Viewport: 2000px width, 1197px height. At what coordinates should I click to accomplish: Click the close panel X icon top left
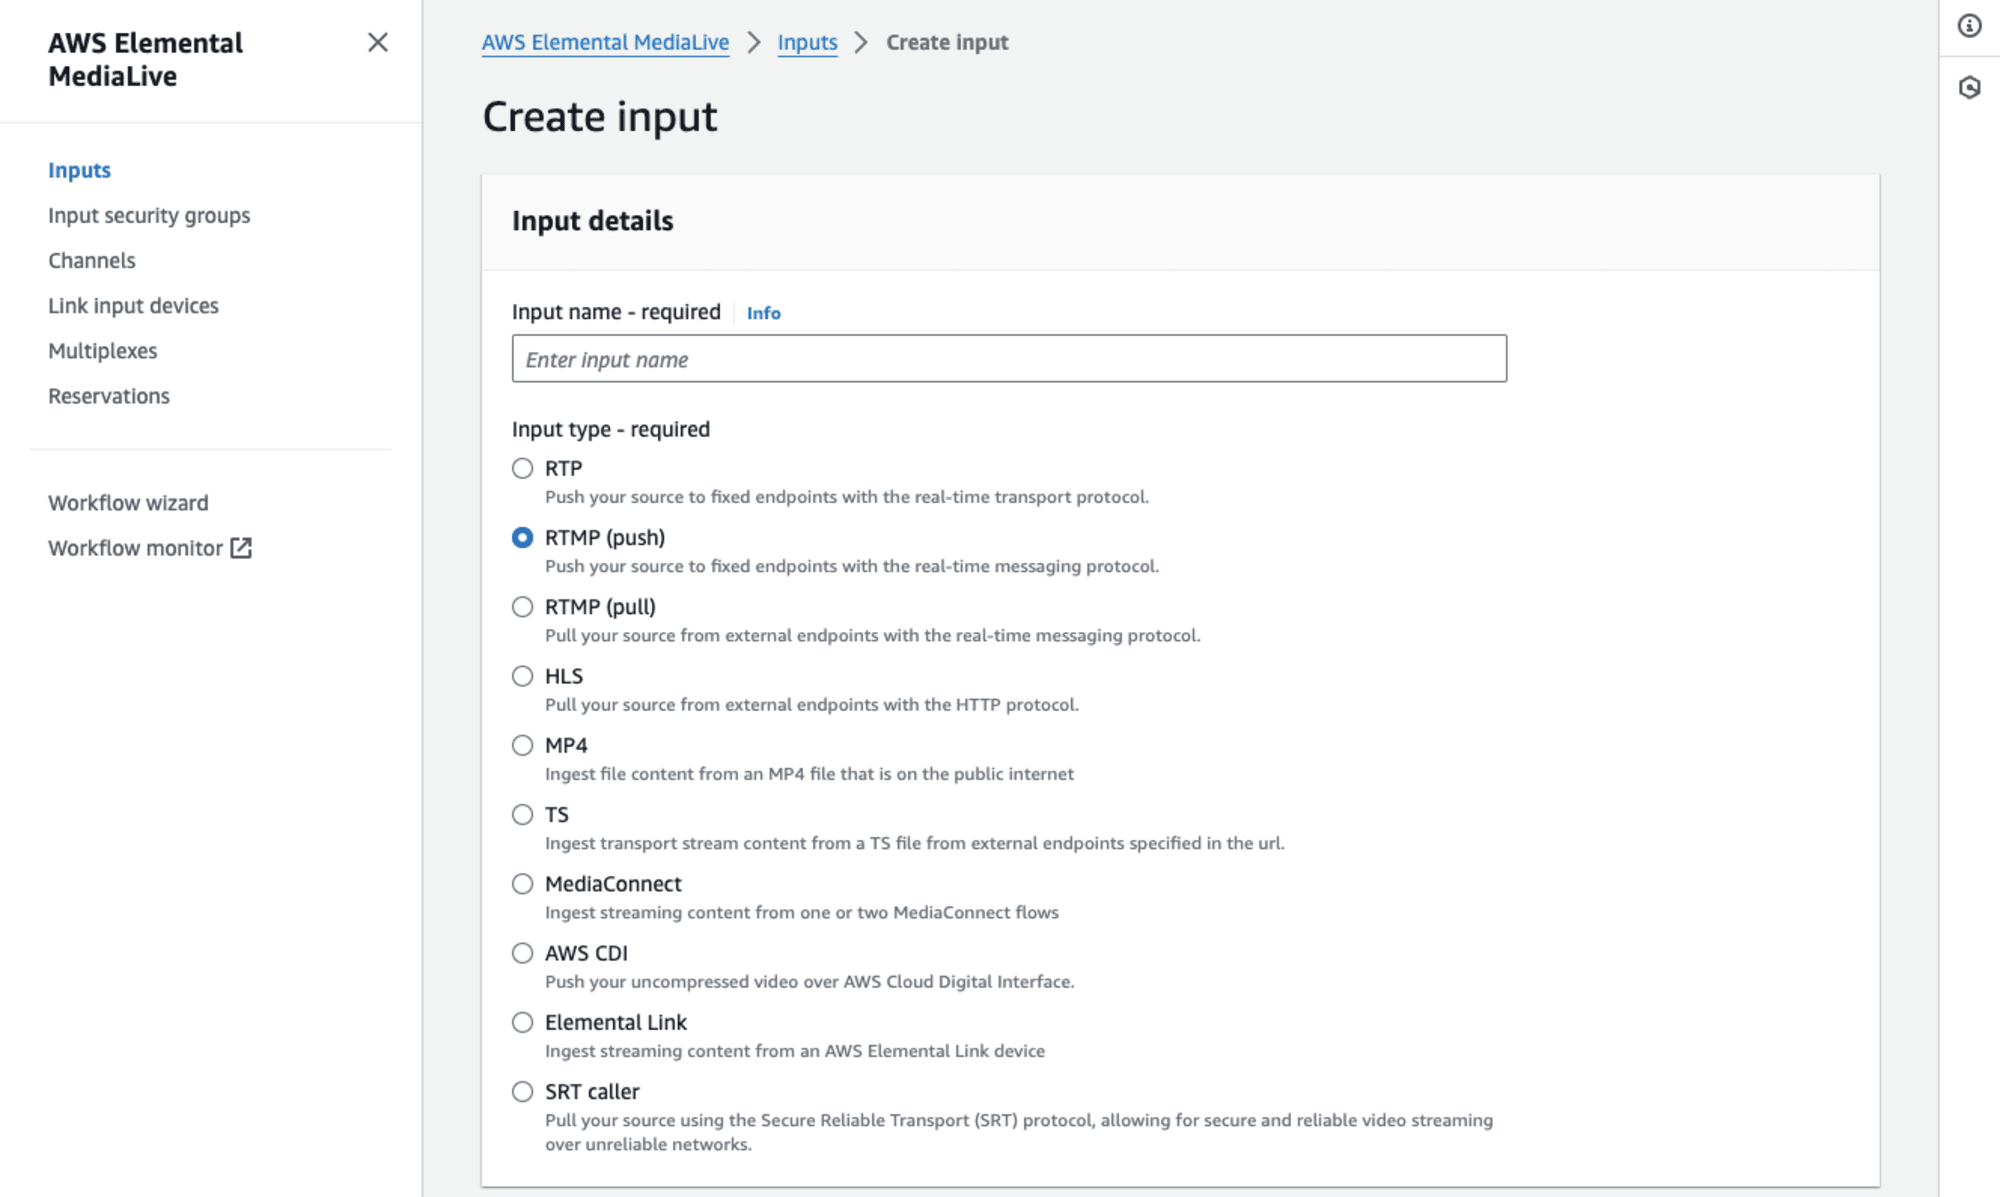coord(377,43)
